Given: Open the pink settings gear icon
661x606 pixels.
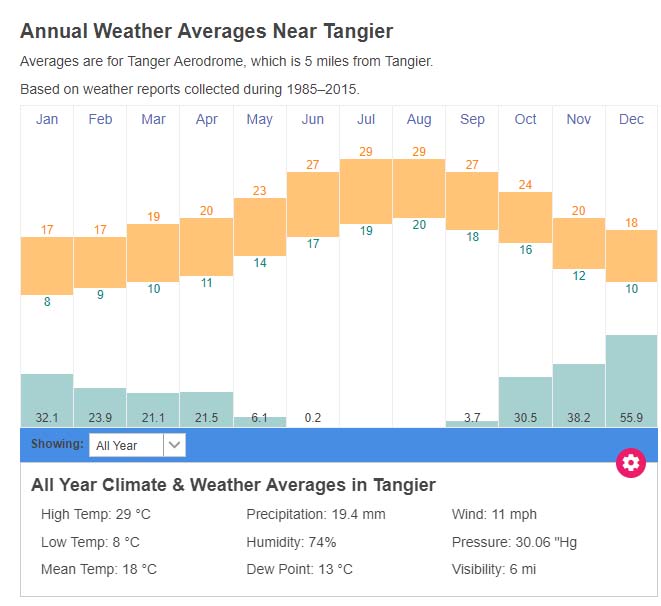Looking at the screenshot, I should (630, 462).
